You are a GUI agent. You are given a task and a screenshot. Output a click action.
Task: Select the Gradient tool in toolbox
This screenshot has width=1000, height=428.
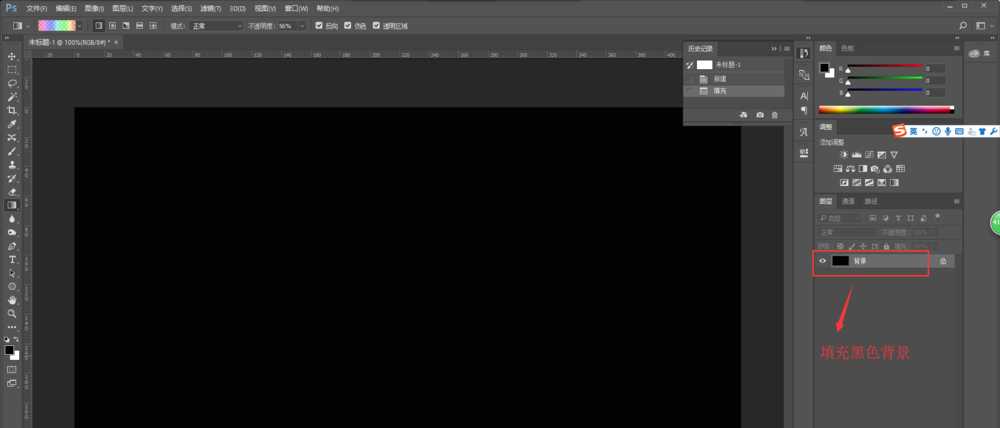point(11,205)
